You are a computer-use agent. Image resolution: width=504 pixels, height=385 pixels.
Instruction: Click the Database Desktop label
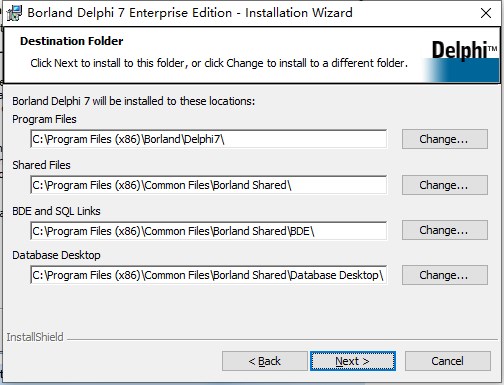pyautogui.click(x=56, y=255)
